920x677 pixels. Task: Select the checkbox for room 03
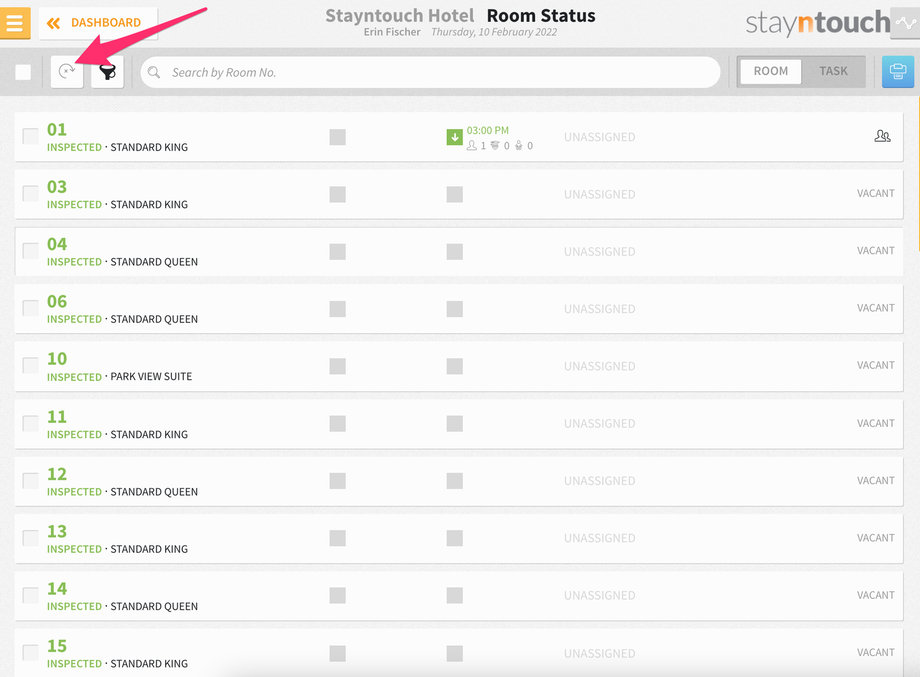(x=31, y=194)
